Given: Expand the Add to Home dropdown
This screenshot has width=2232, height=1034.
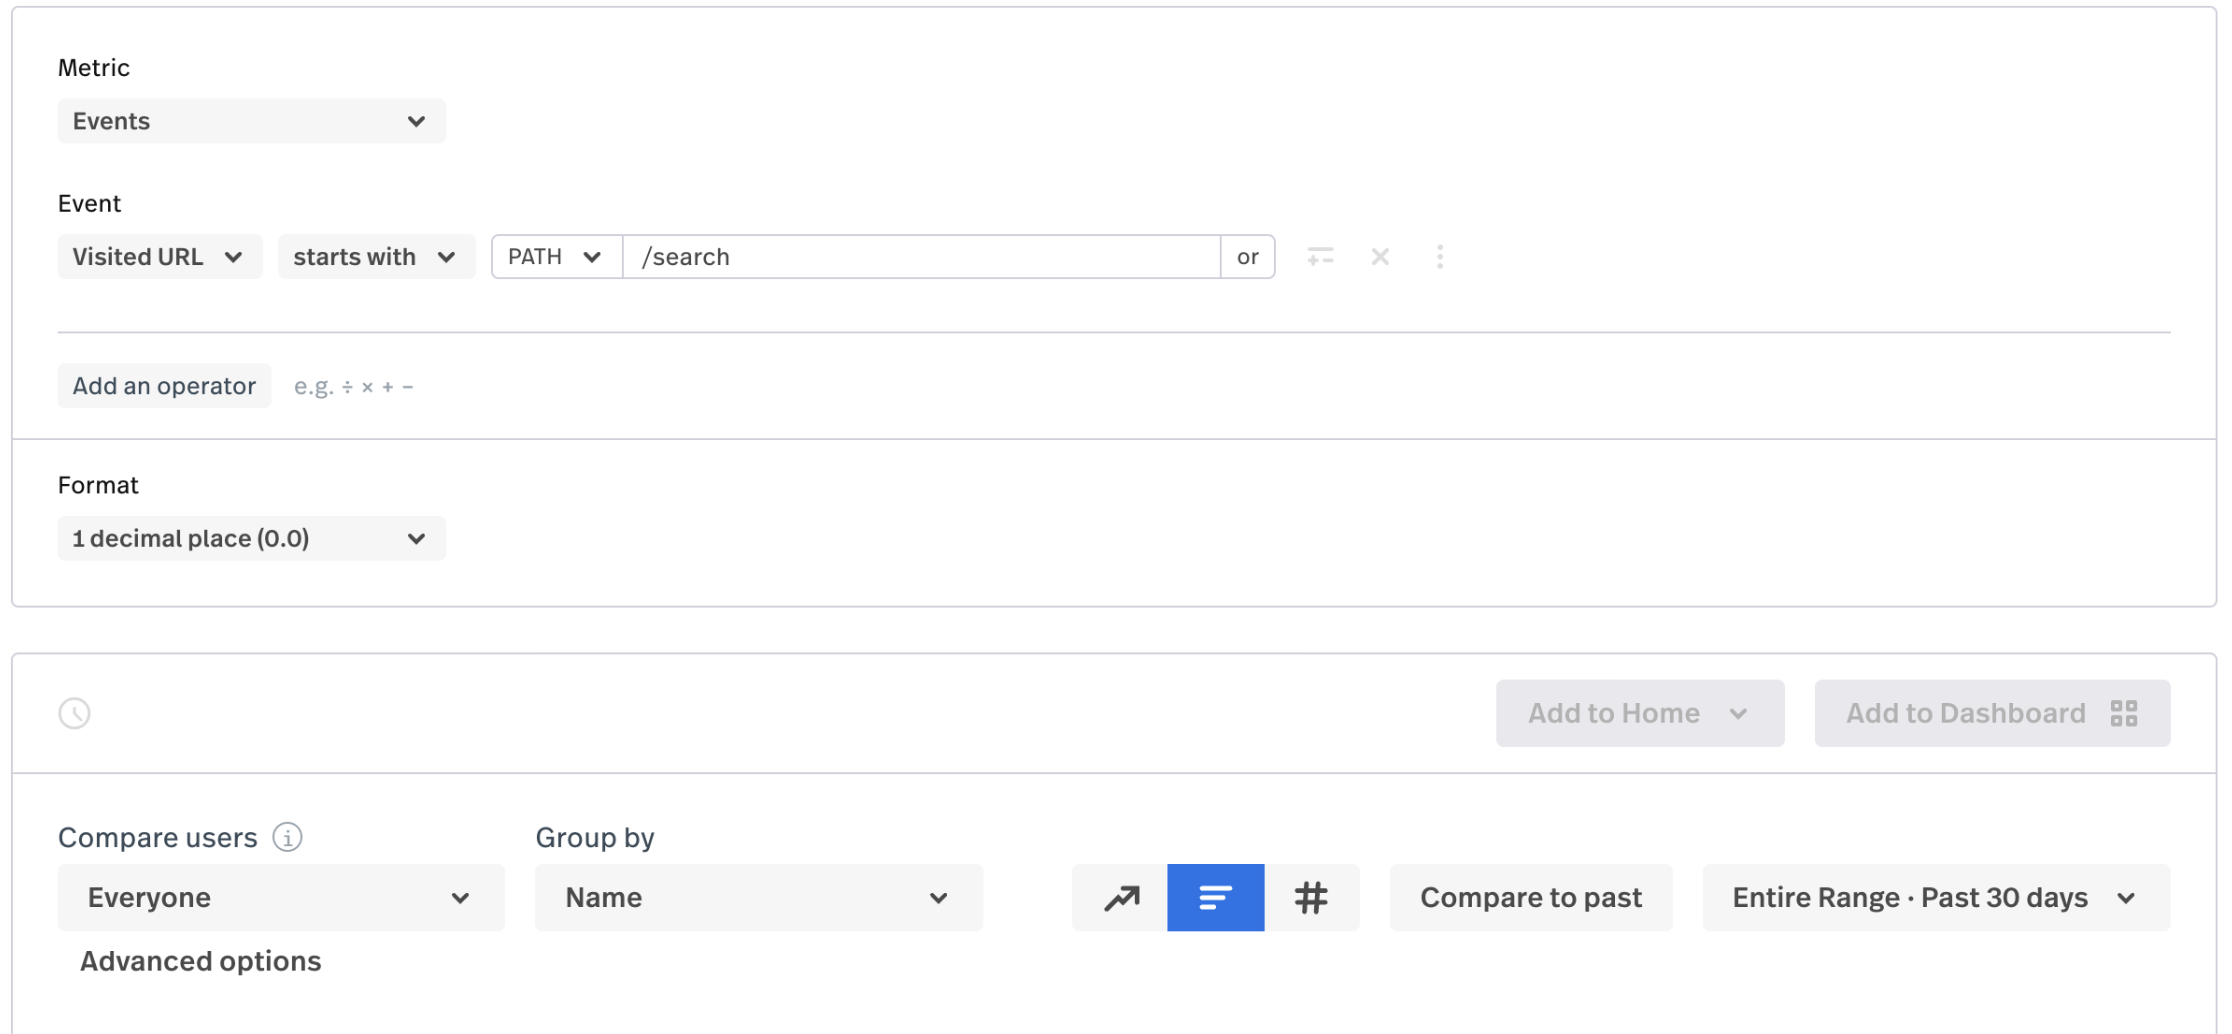Looking at the screenshot, I should [x=1639, y=713].
